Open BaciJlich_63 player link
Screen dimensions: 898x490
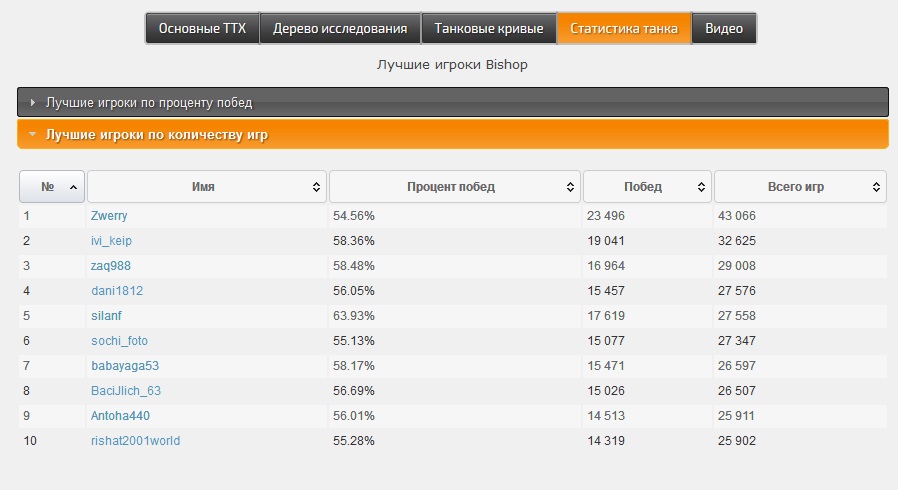click(126, 391)
